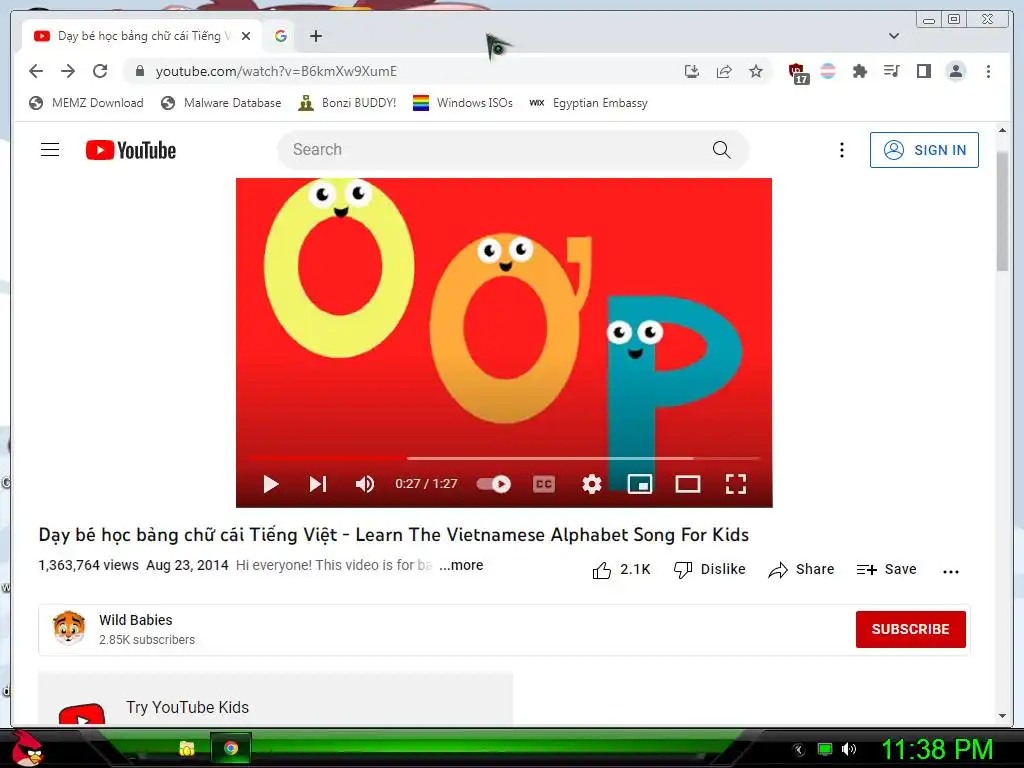Close the Dạy bé học bảng chữ cái tab

click(x=246, y=36)
